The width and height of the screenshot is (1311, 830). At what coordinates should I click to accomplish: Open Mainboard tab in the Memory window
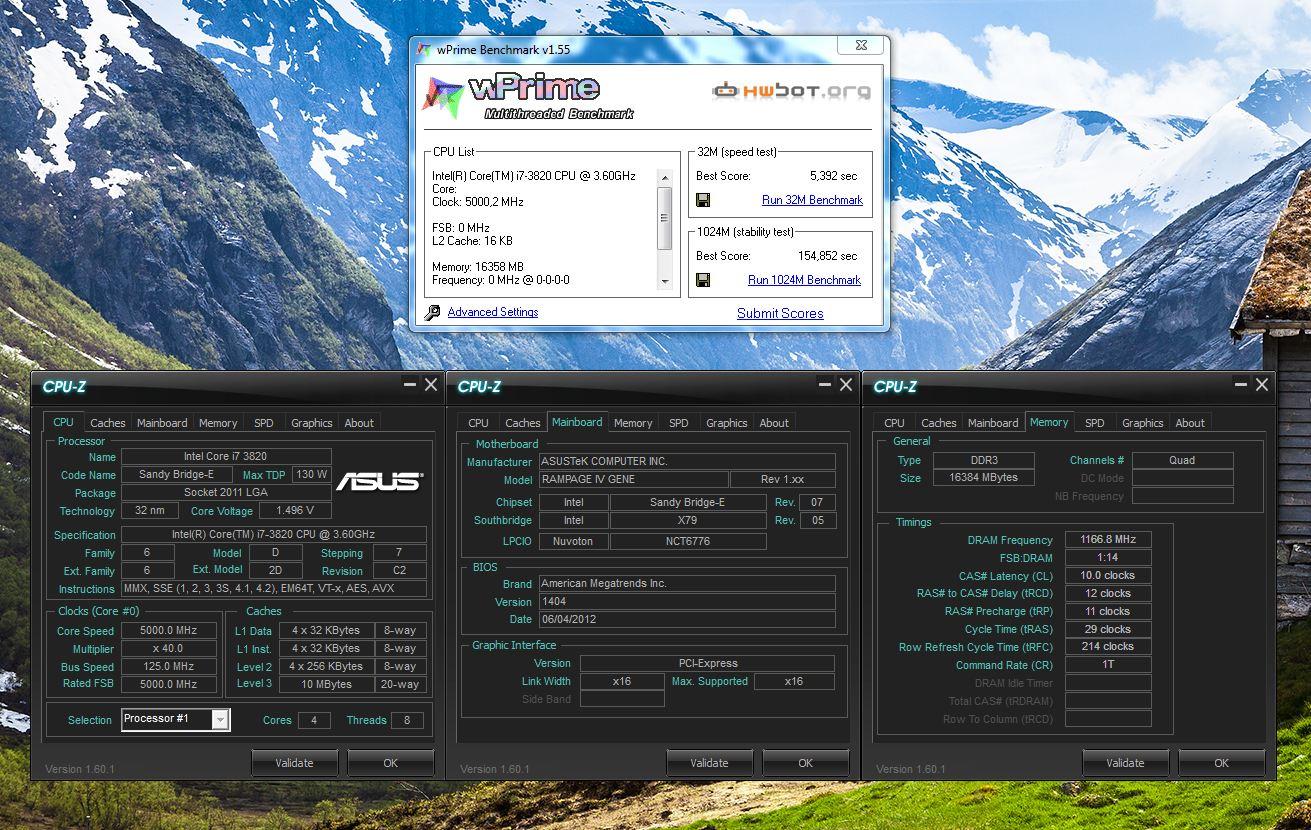pyautogui.click(x=993, y=423)
